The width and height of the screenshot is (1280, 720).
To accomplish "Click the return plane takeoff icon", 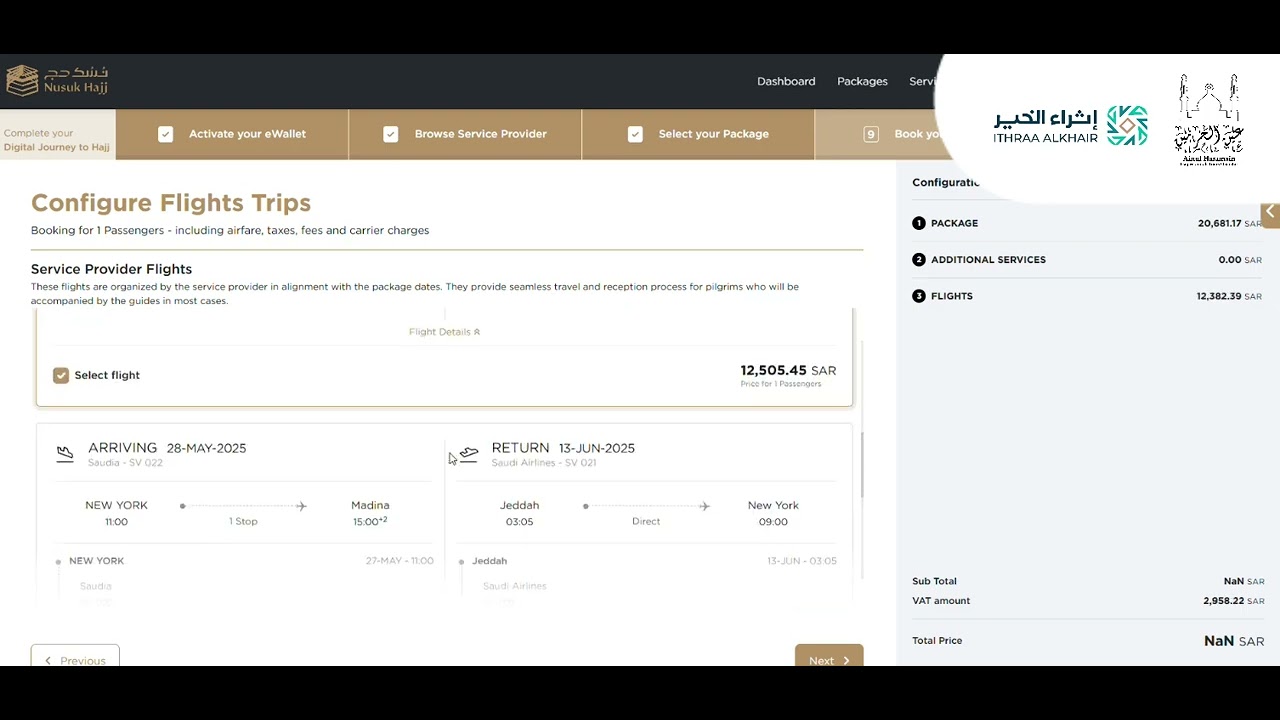I will click(x=469, y=454).
